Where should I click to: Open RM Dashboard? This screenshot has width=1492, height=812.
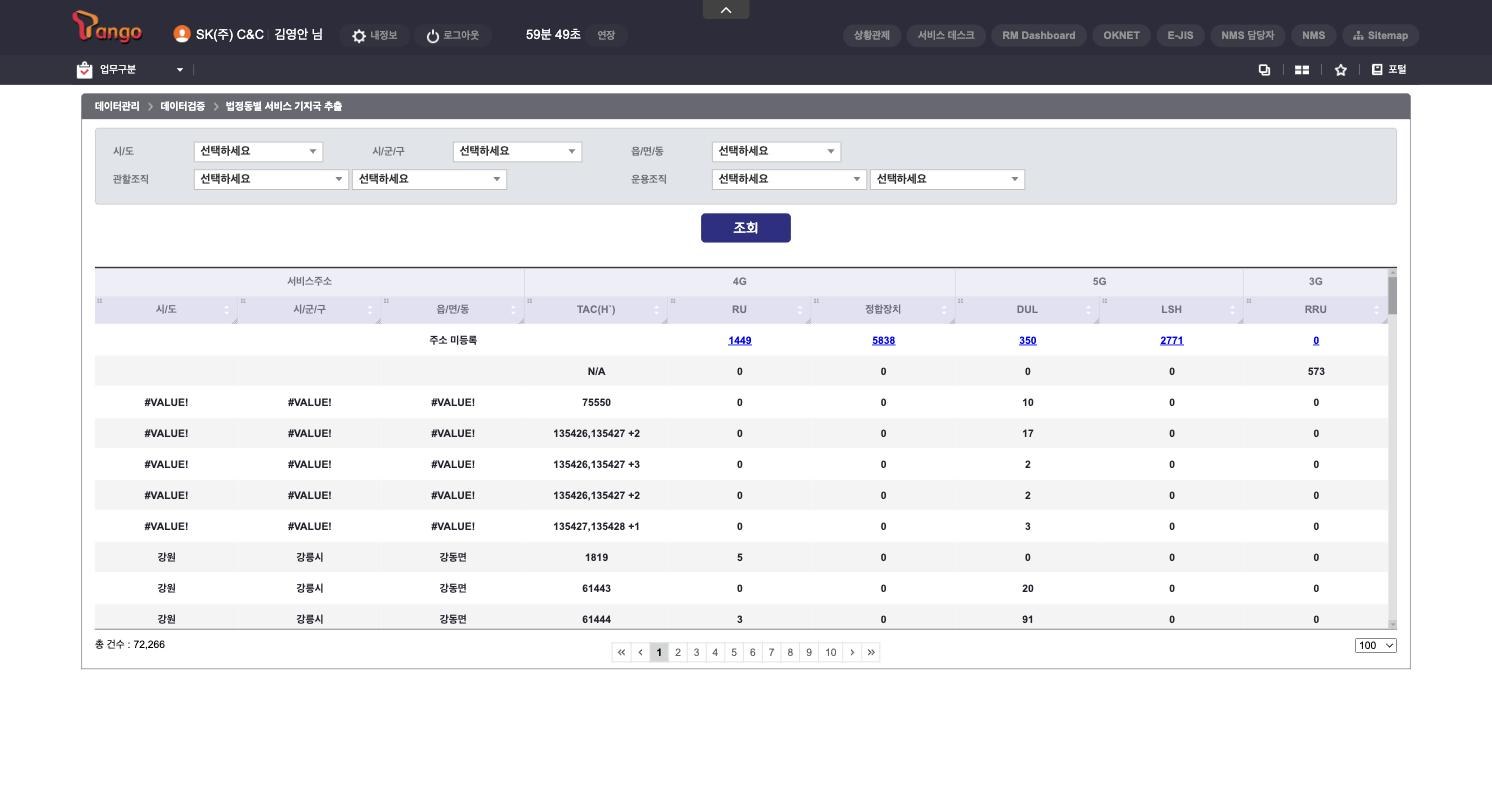(1039, 35)
